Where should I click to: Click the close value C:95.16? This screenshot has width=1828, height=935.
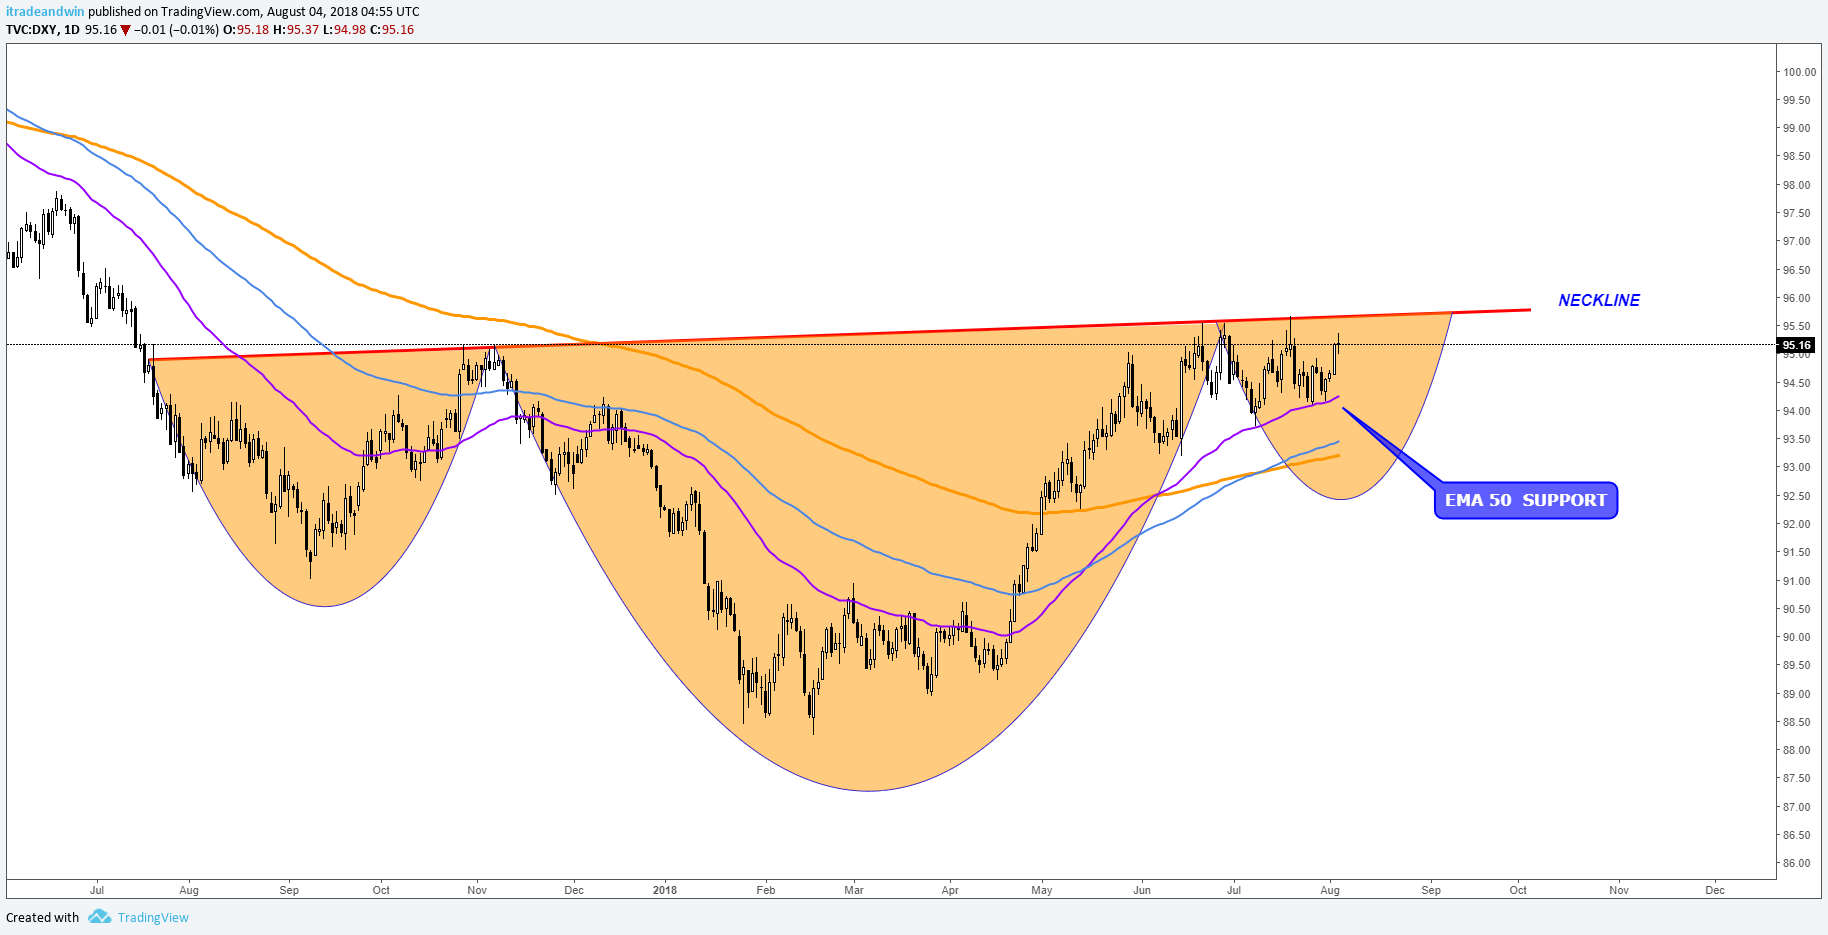click(x=392, y=30)
